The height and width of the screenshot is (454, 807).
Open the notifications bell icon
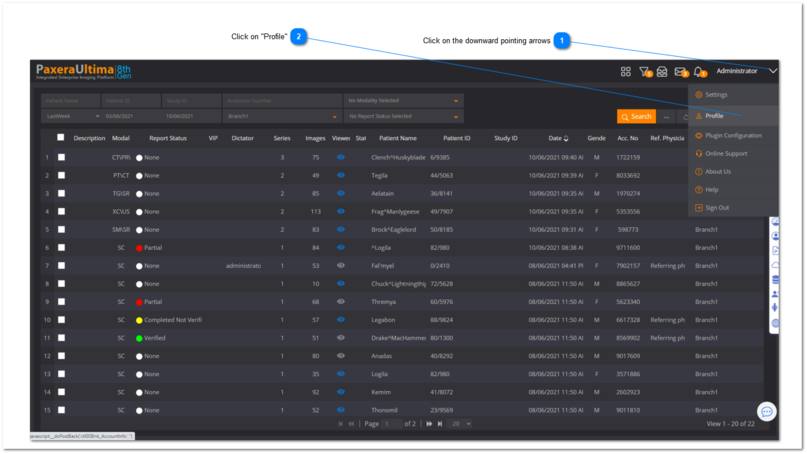coord(698,72)
